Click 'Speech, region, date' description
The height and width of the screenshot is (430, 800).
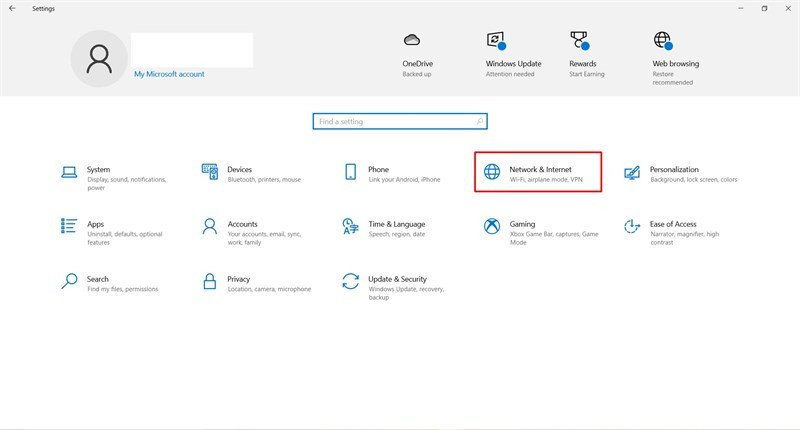coord(396,234)
